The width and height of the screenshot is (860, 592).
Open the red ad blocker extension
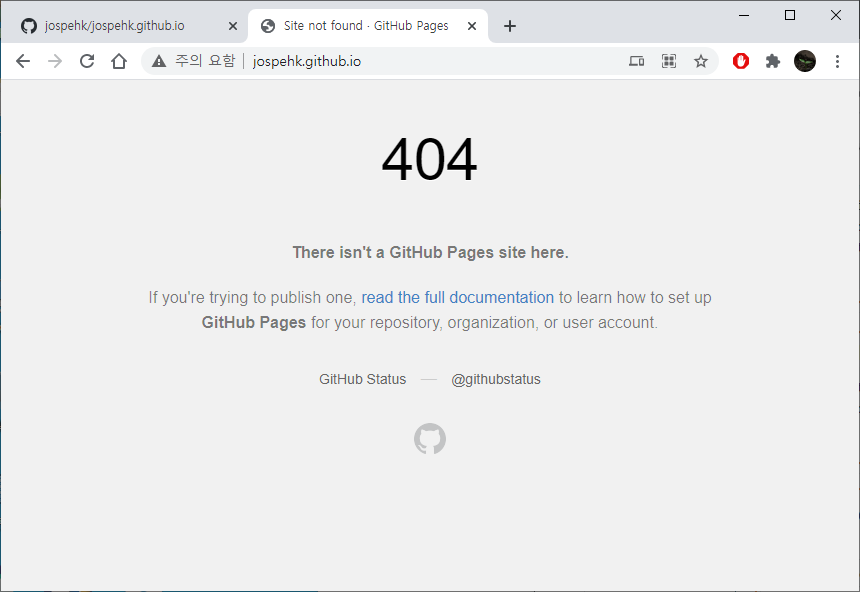(x=741, y=61)
